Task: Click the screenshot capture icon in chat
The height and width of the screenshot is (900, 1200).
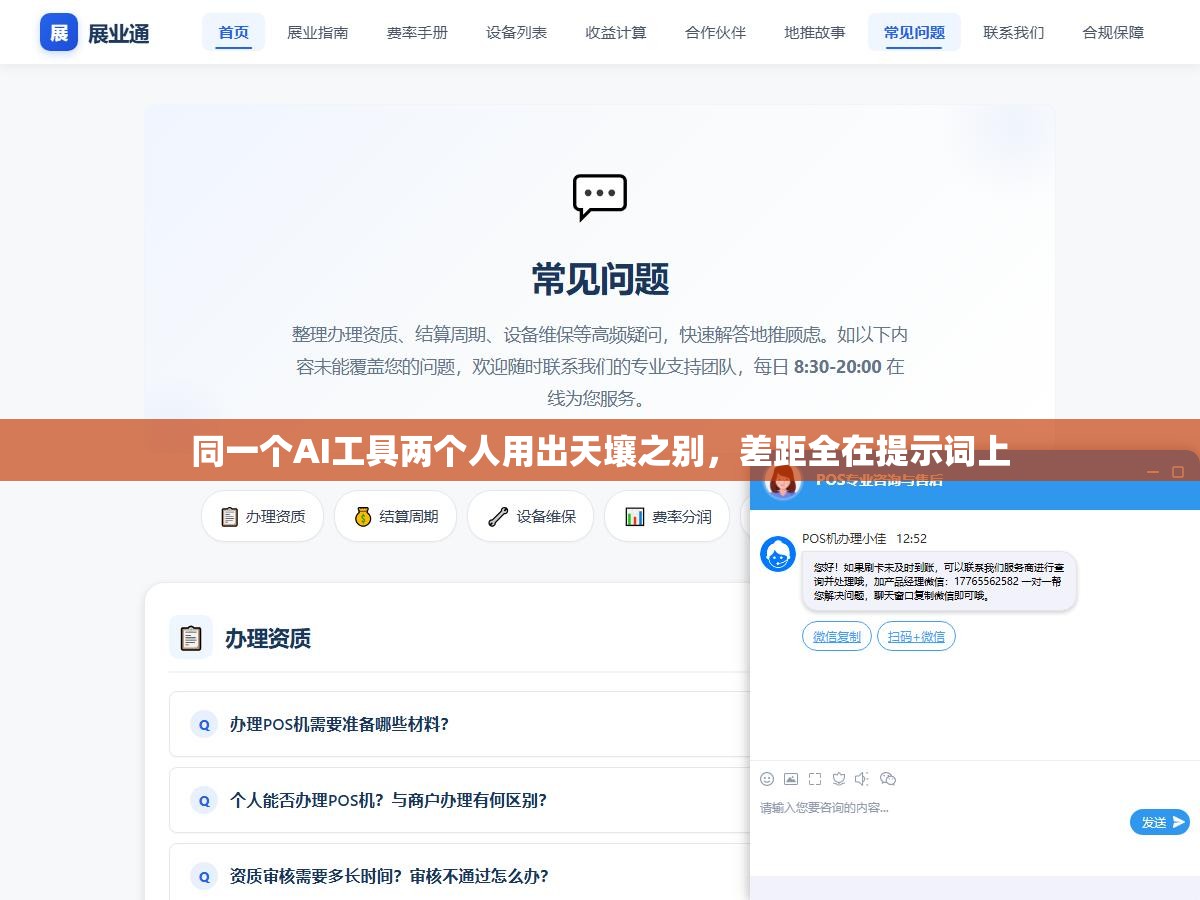Action: pos(815,779)
